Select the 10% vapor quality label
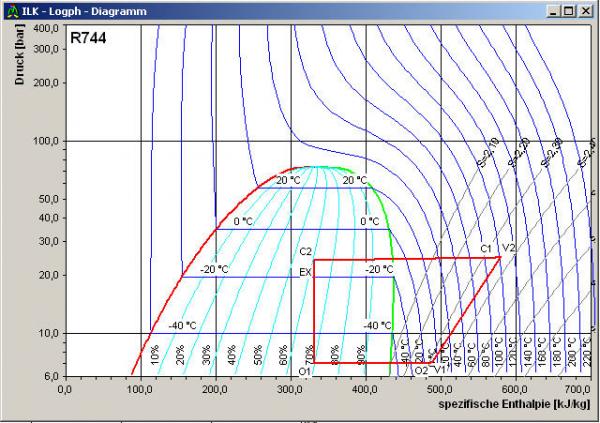Screen dimensions: 600x423 [x=154, y=354]
